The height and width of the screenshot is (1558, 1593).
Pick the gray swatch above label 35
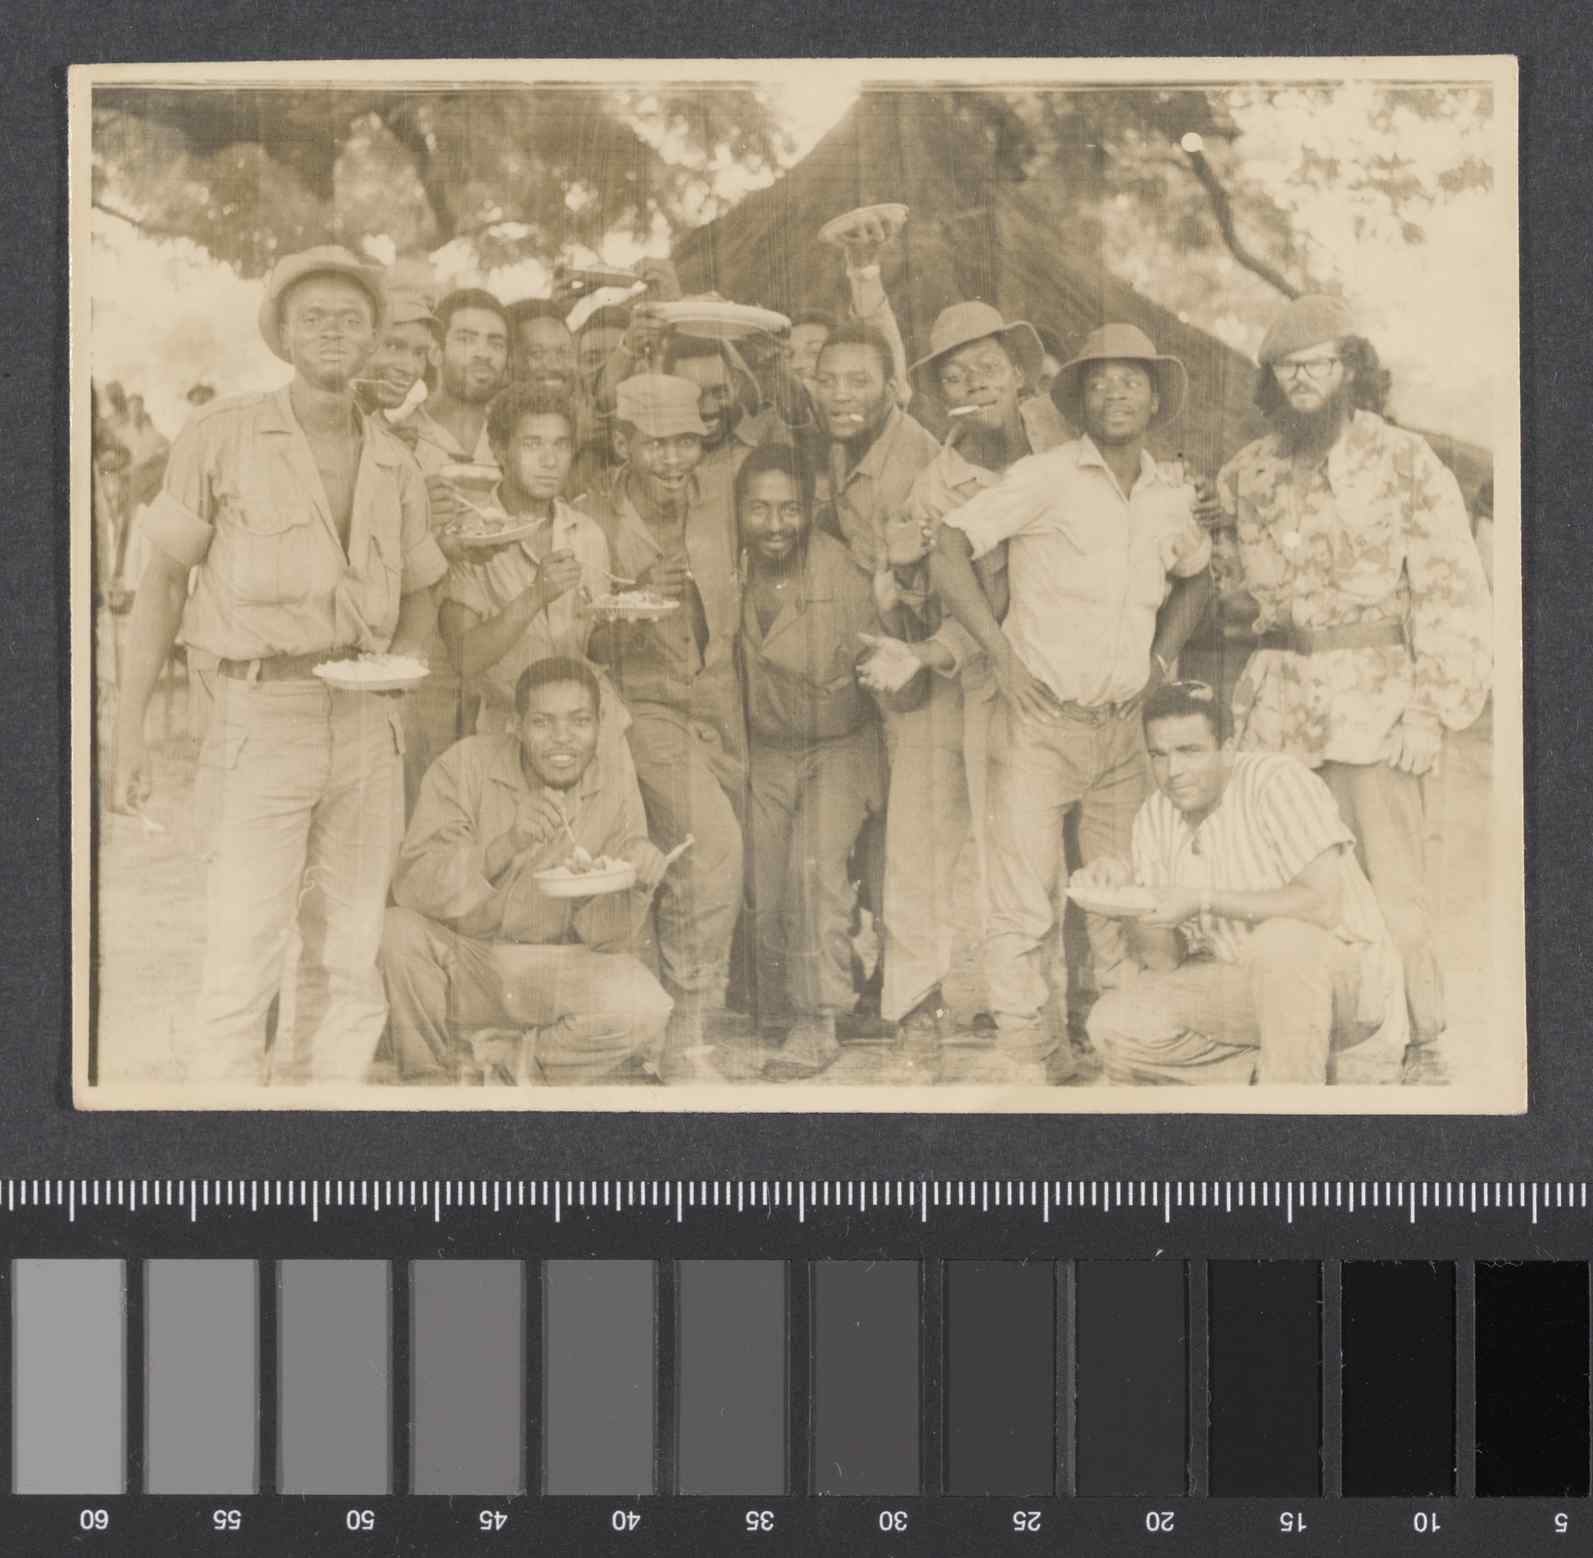click(733, 1376)
